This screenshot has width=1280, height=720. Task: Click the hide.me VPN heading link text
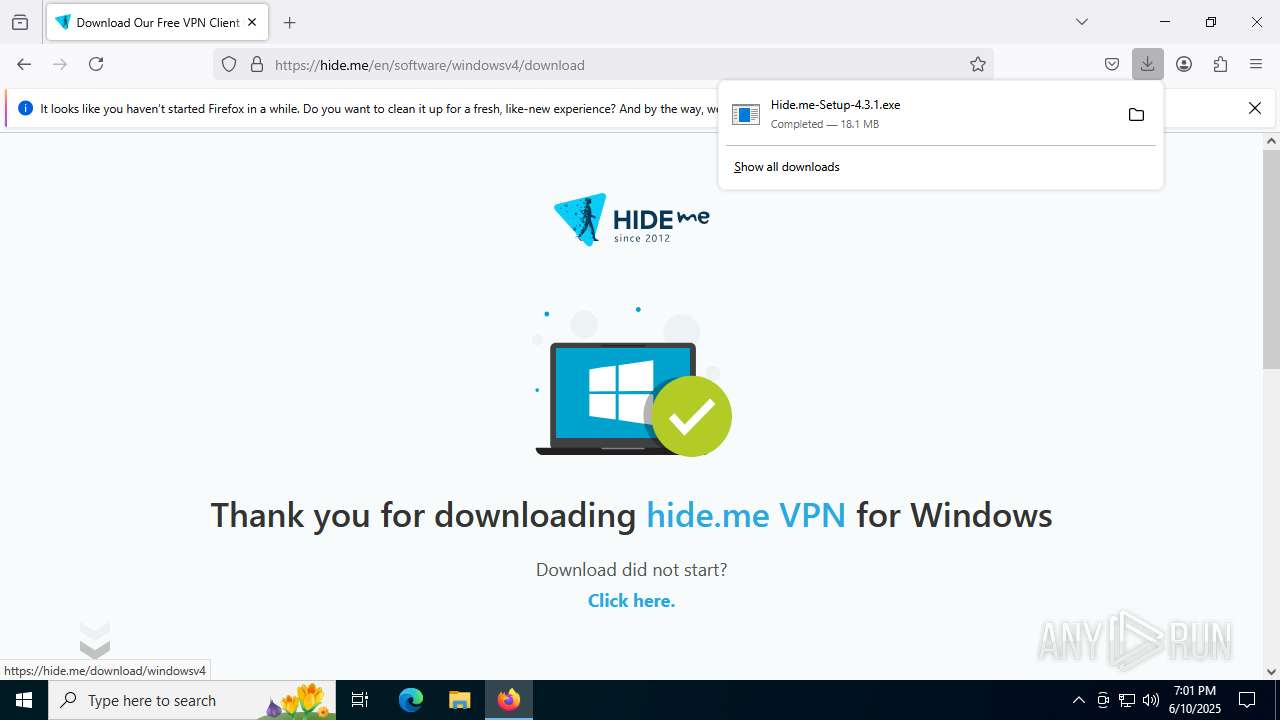(x=746, y=515)
